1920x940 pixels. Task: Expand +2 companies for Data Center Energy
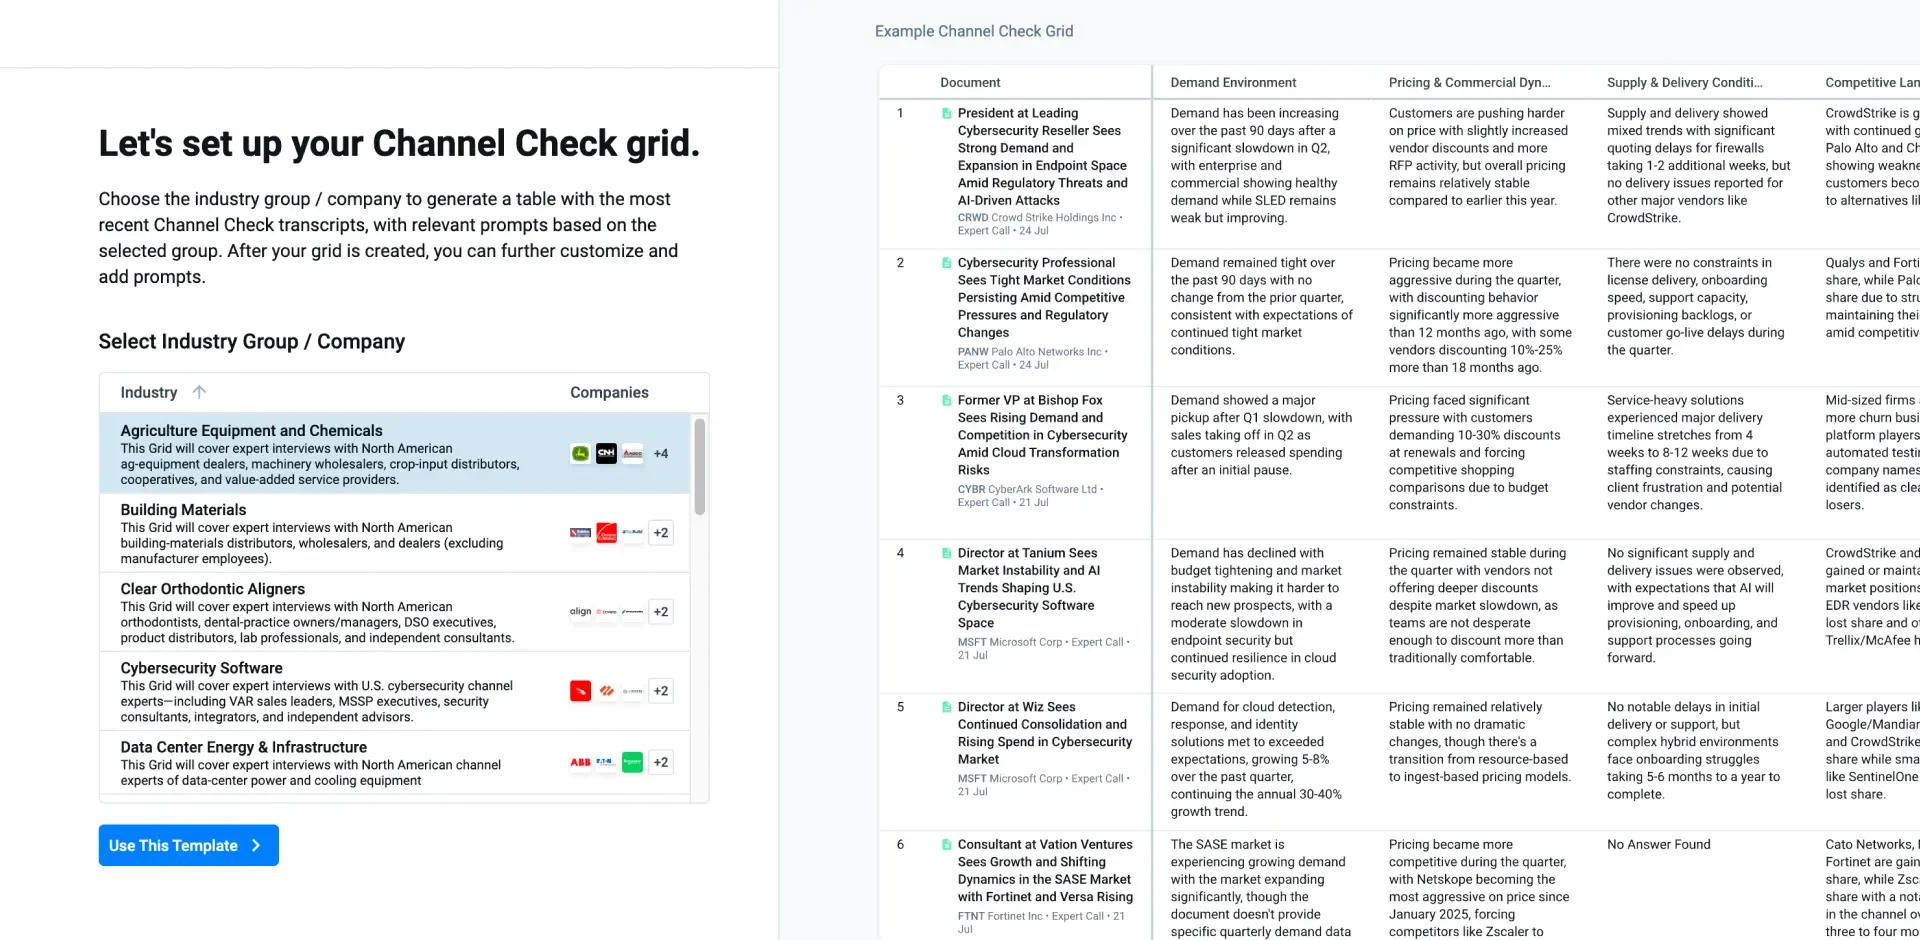[x=660, y=762]
